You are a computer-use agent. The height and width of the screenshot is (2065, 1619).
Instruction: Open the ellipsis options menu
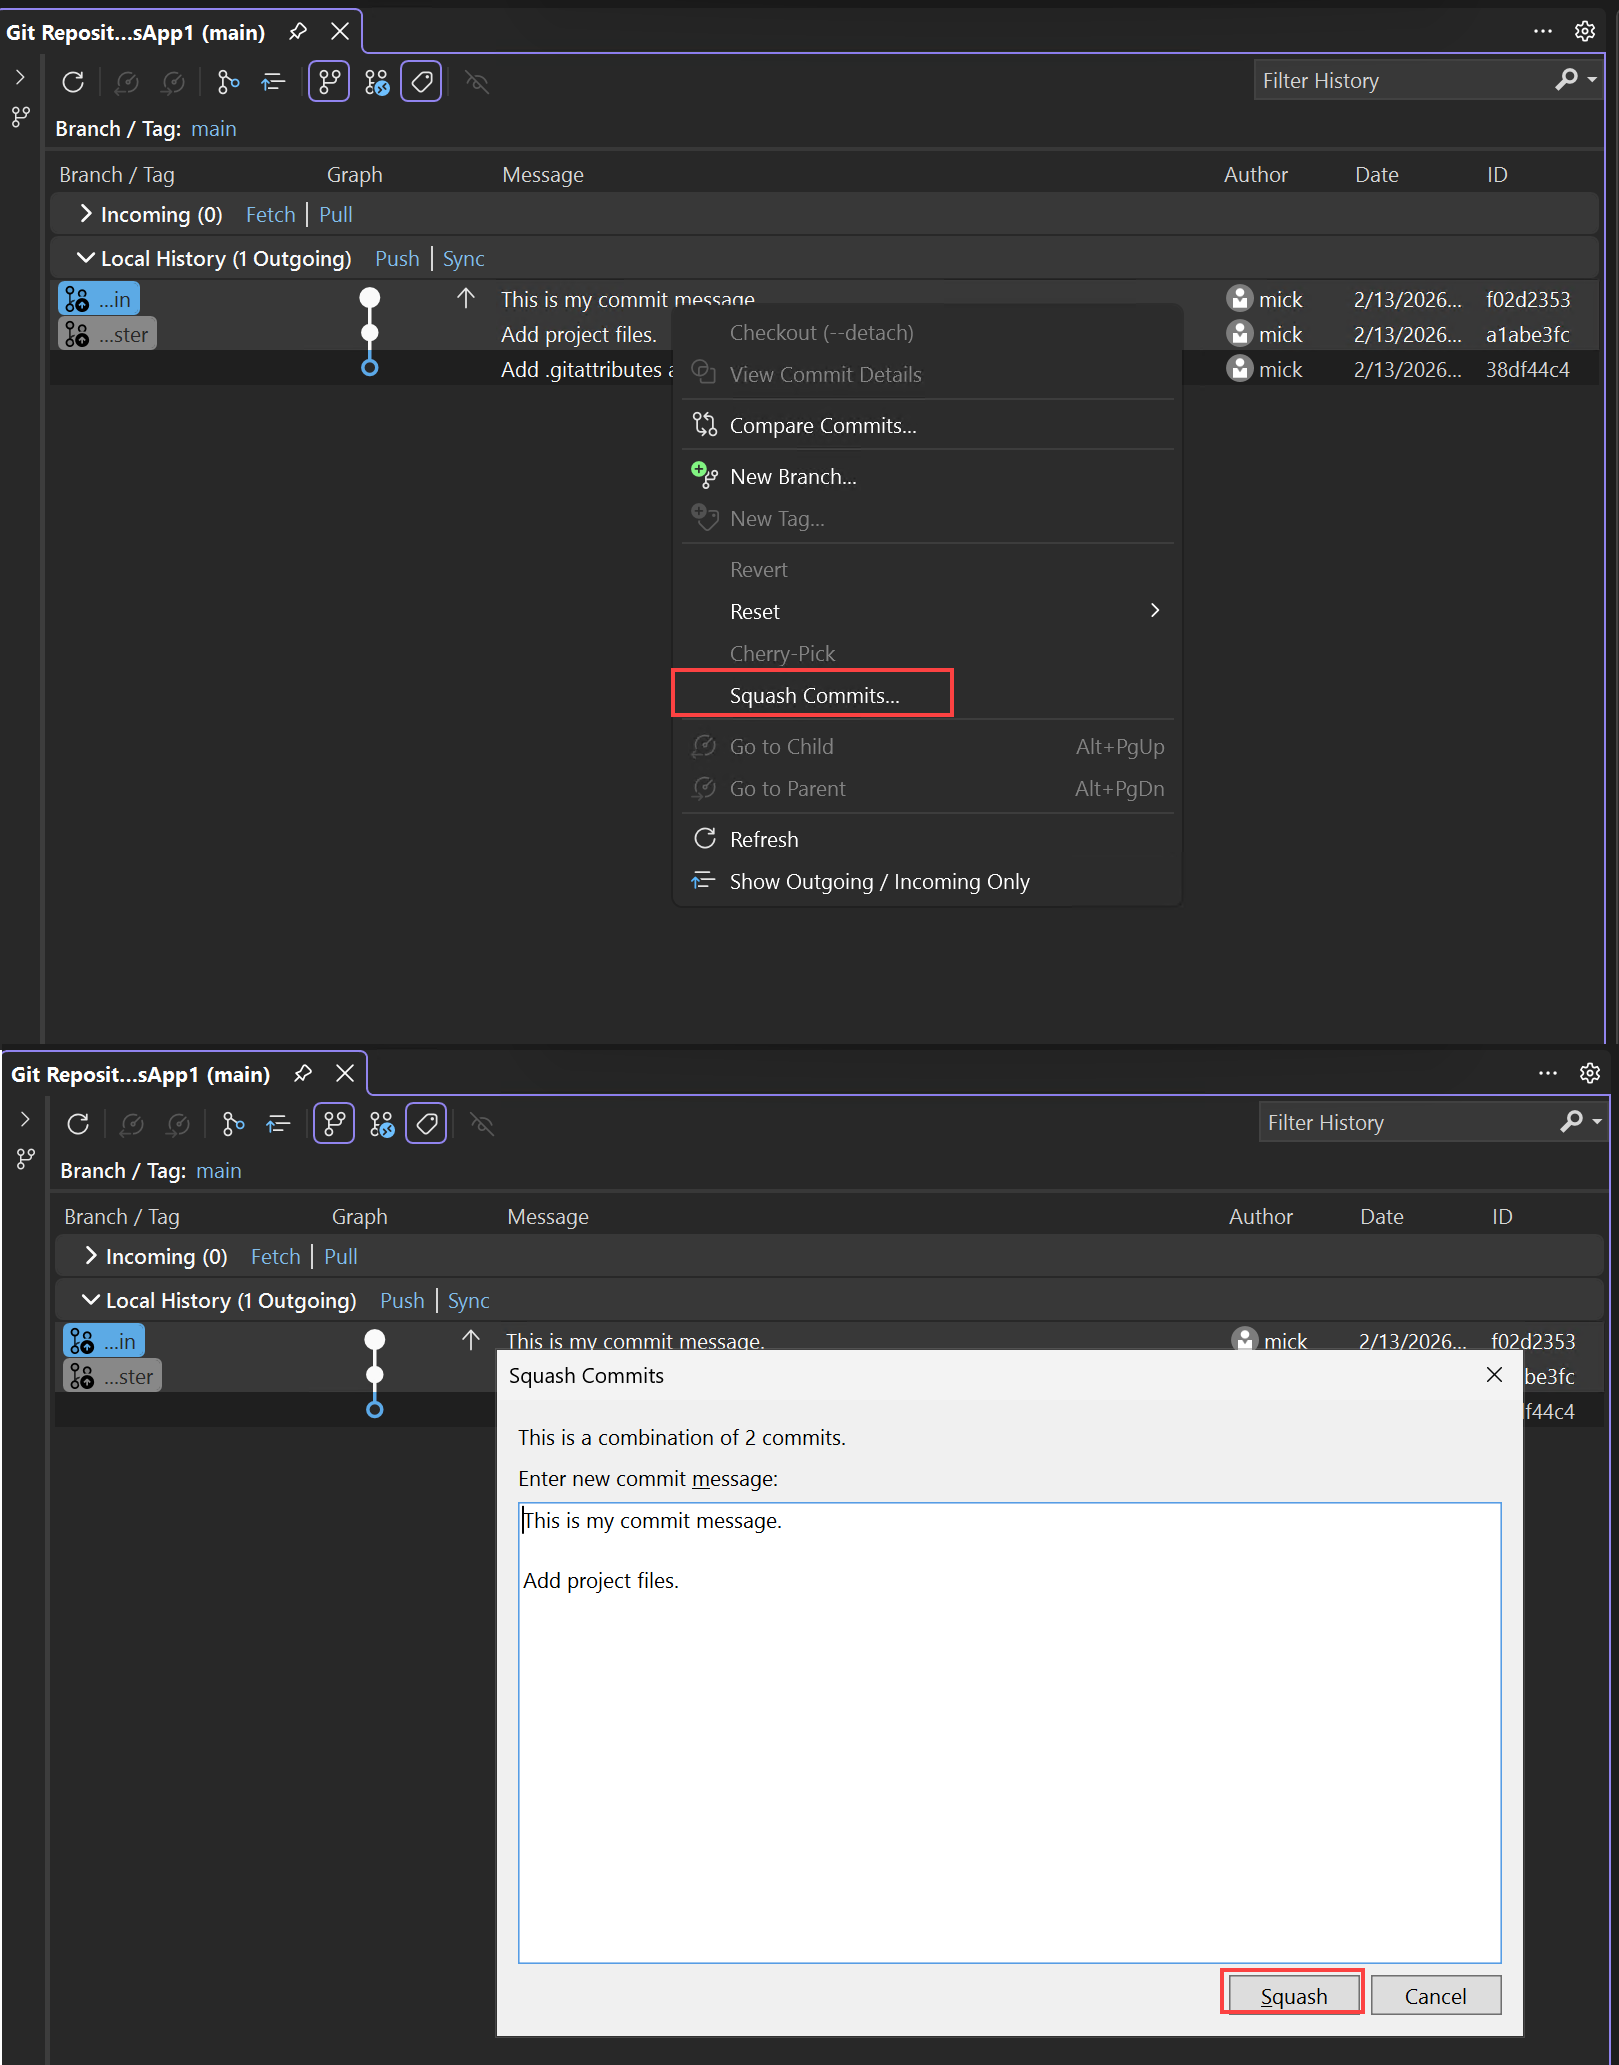coord(1541,31)
